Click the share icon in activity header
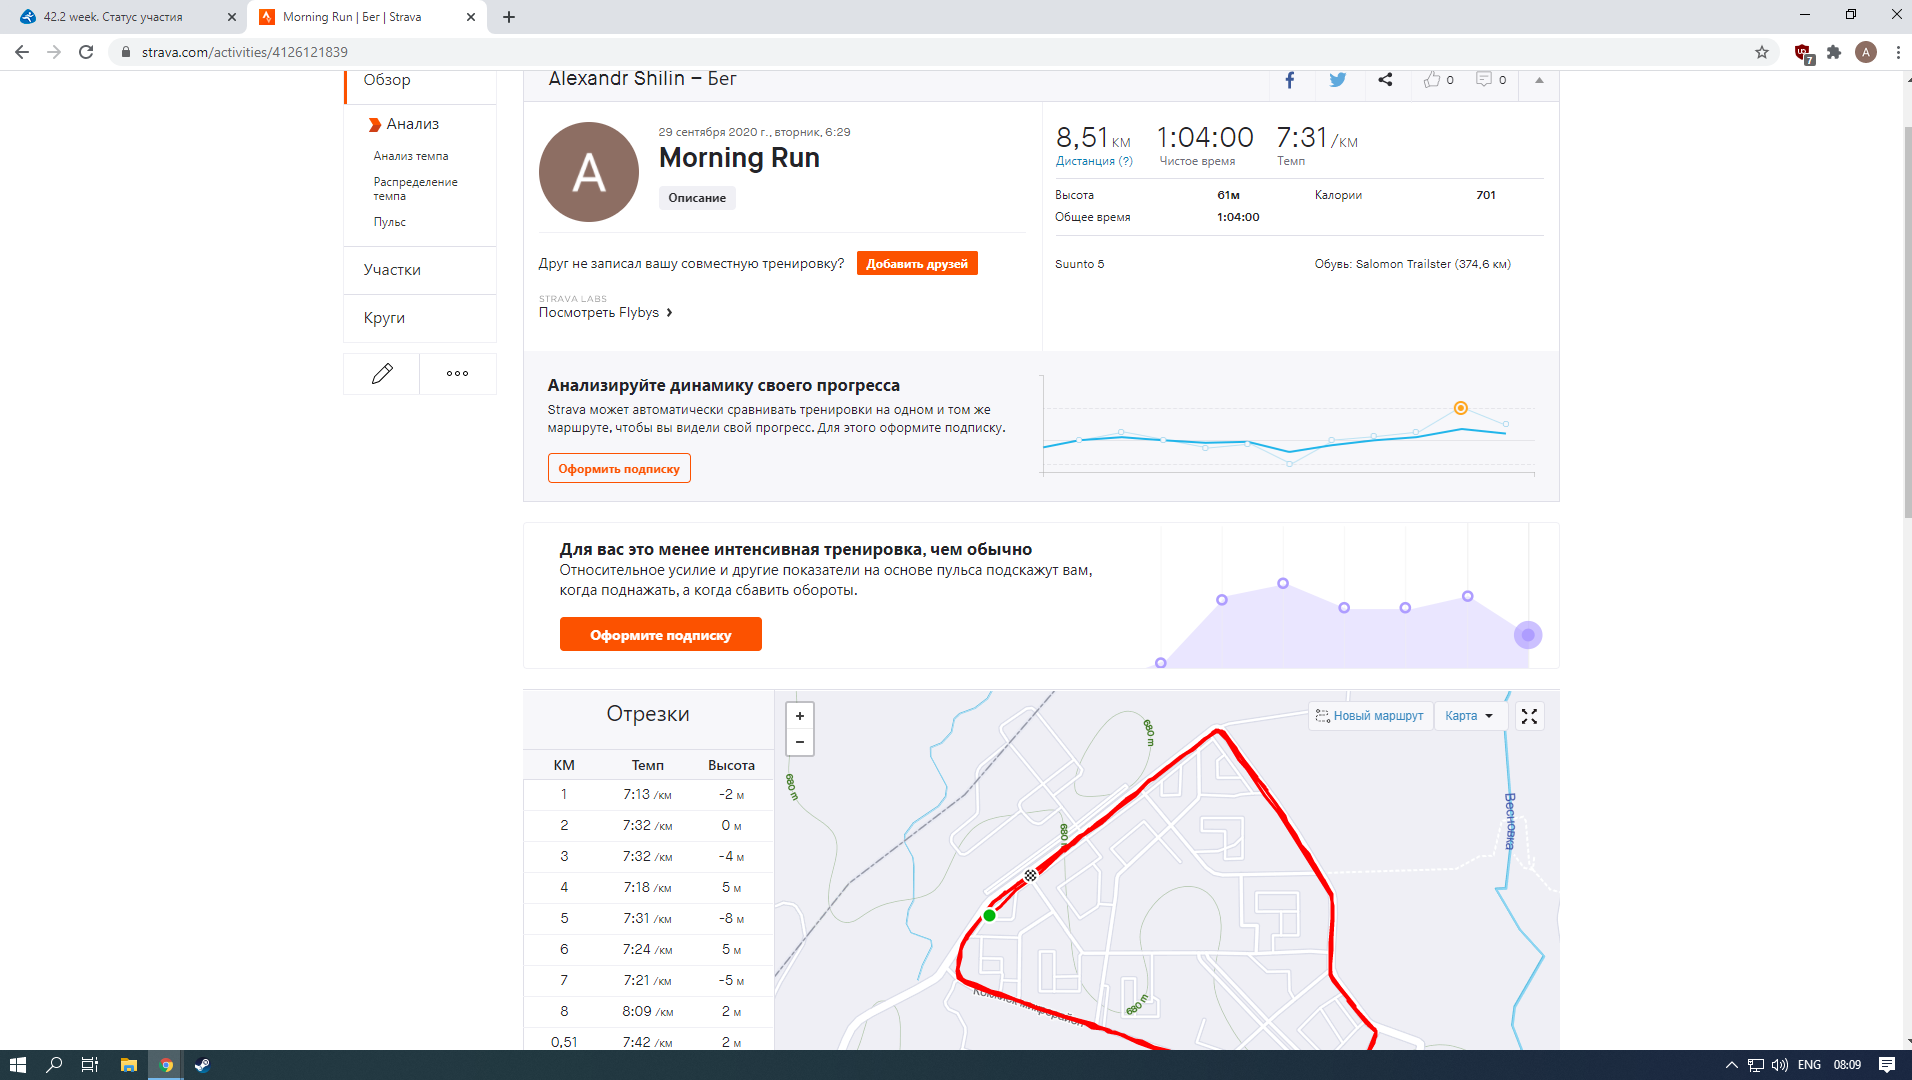1912x1080 pixels. pos(1385,80)
